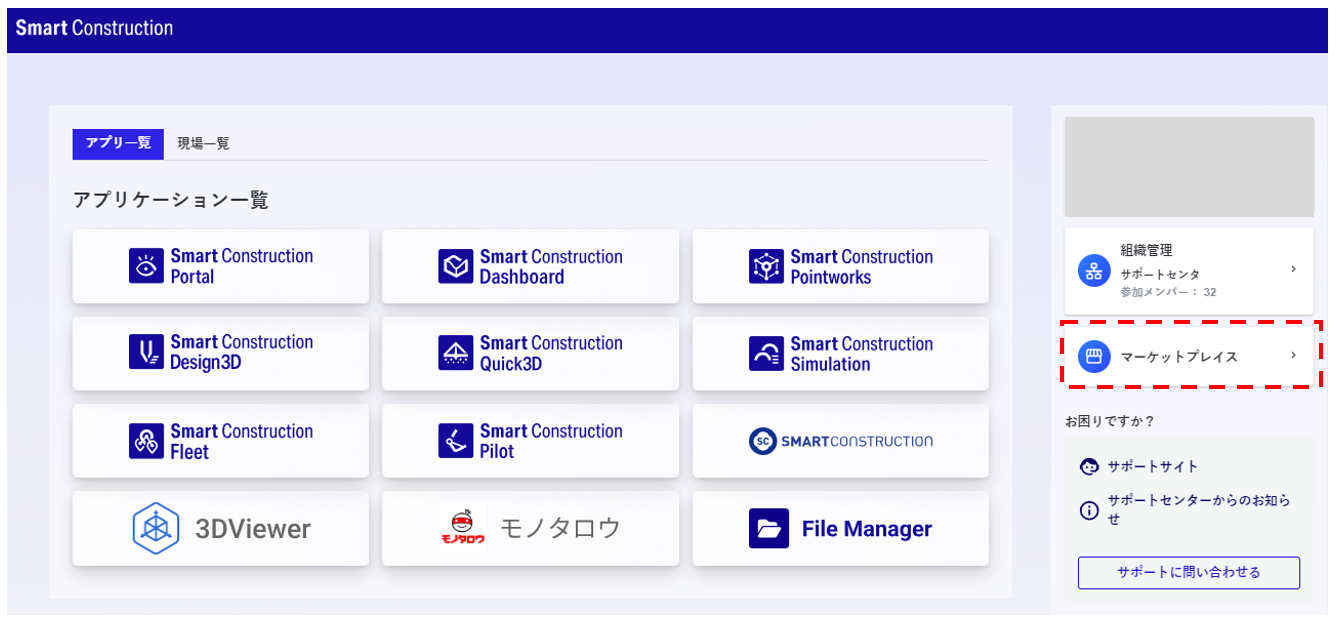The image size is (1343, 619).
Task: Open the Smart Construction Dashboard cube icon
Action: (x=455, y=266)
